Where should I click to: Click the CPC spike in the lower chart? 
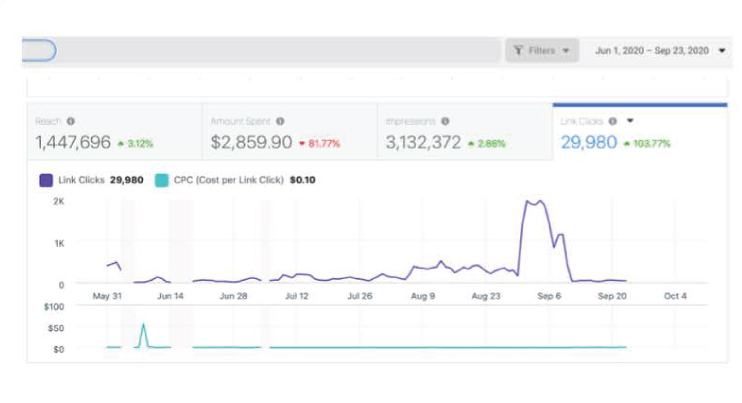point(143,326)
